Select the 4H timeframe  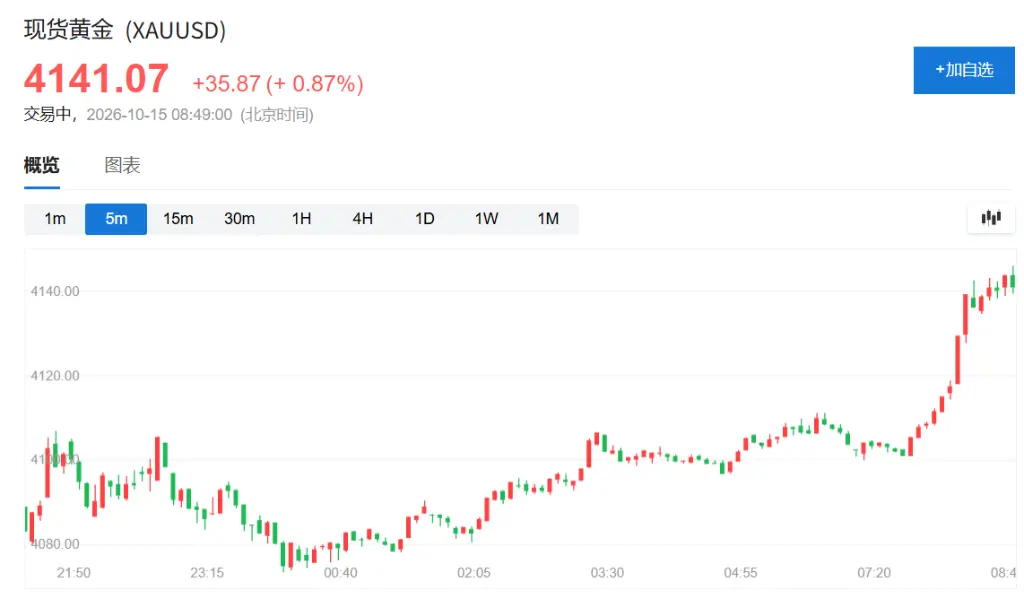point(362,219)
